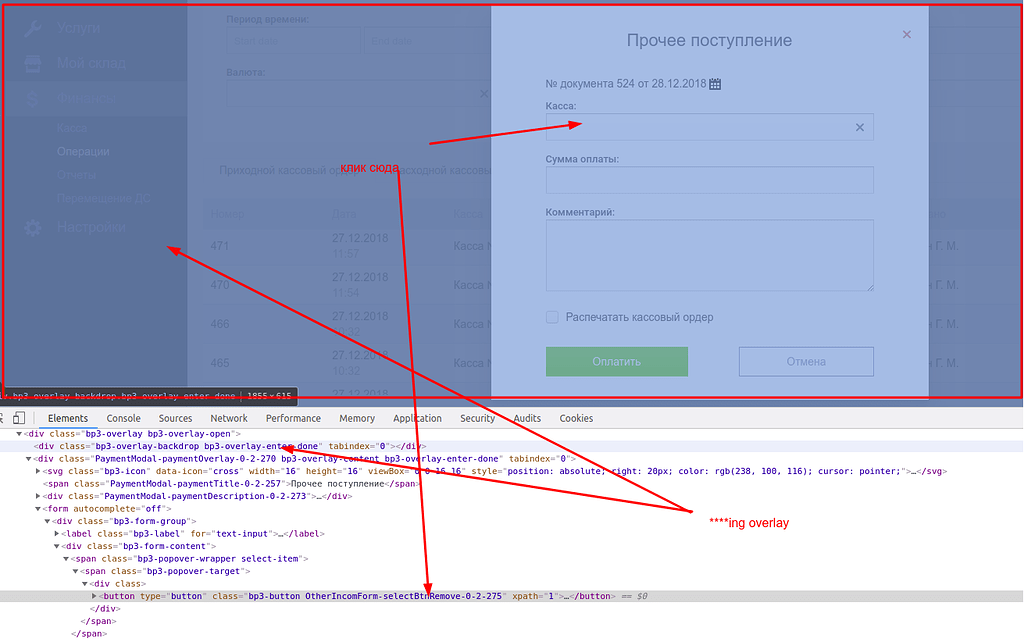Open the calendar icon next to the document date
Screen dimensions: 1024x642
(x=715, y=84)
